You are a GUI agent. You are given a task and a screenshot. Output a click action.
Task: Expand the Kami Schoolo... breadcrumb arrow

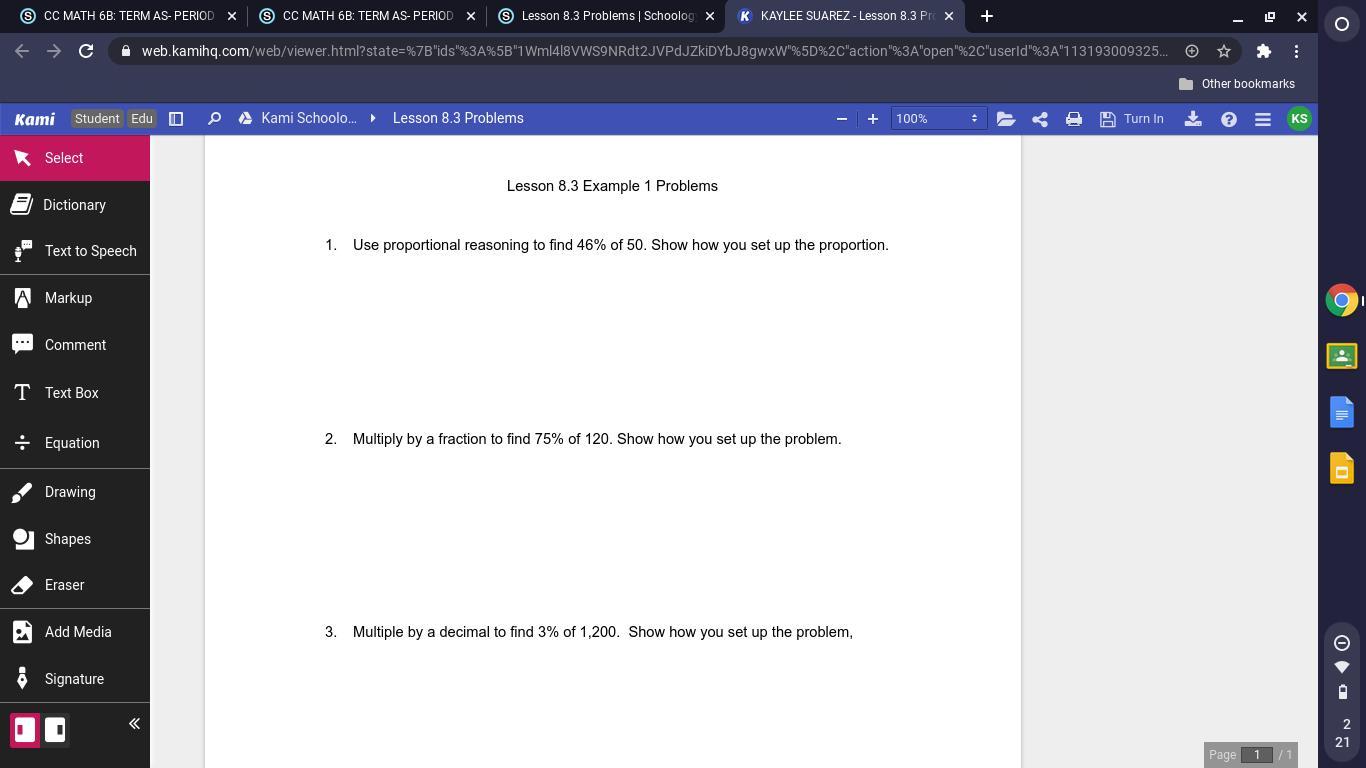click(x=373, y=119)
